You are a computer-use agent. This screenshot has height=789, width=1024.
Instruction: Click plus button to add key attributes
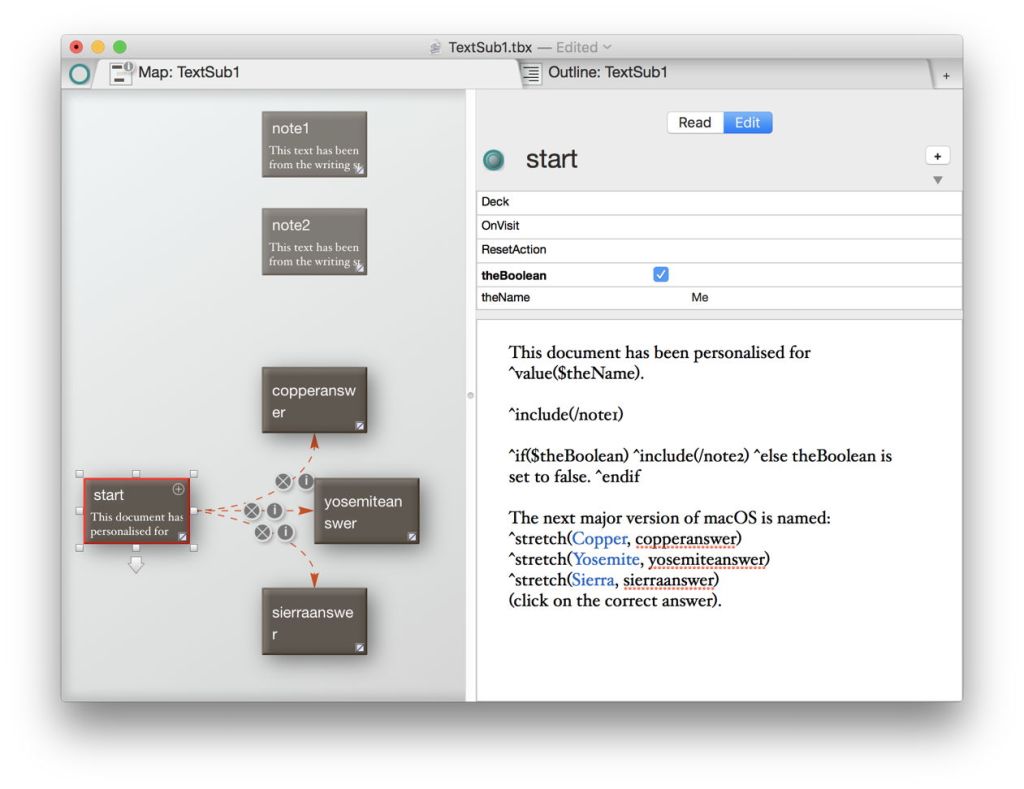click(x=937, y=156)
